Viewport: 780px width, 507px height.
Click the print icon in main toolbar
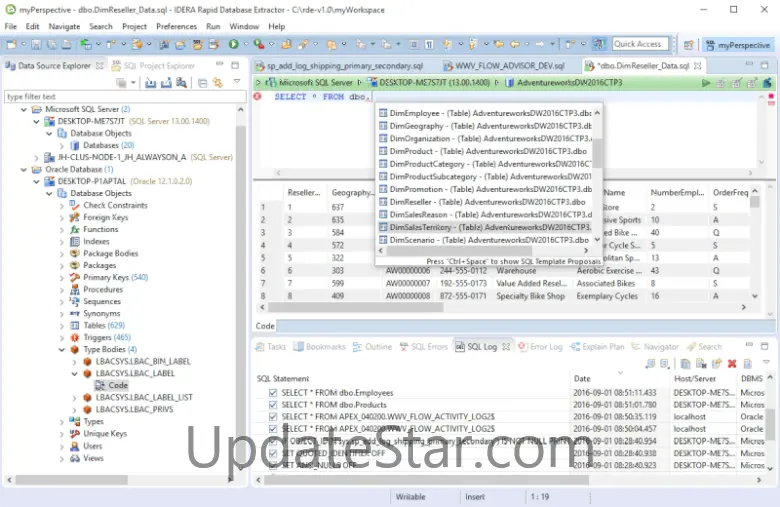point(66,45)
